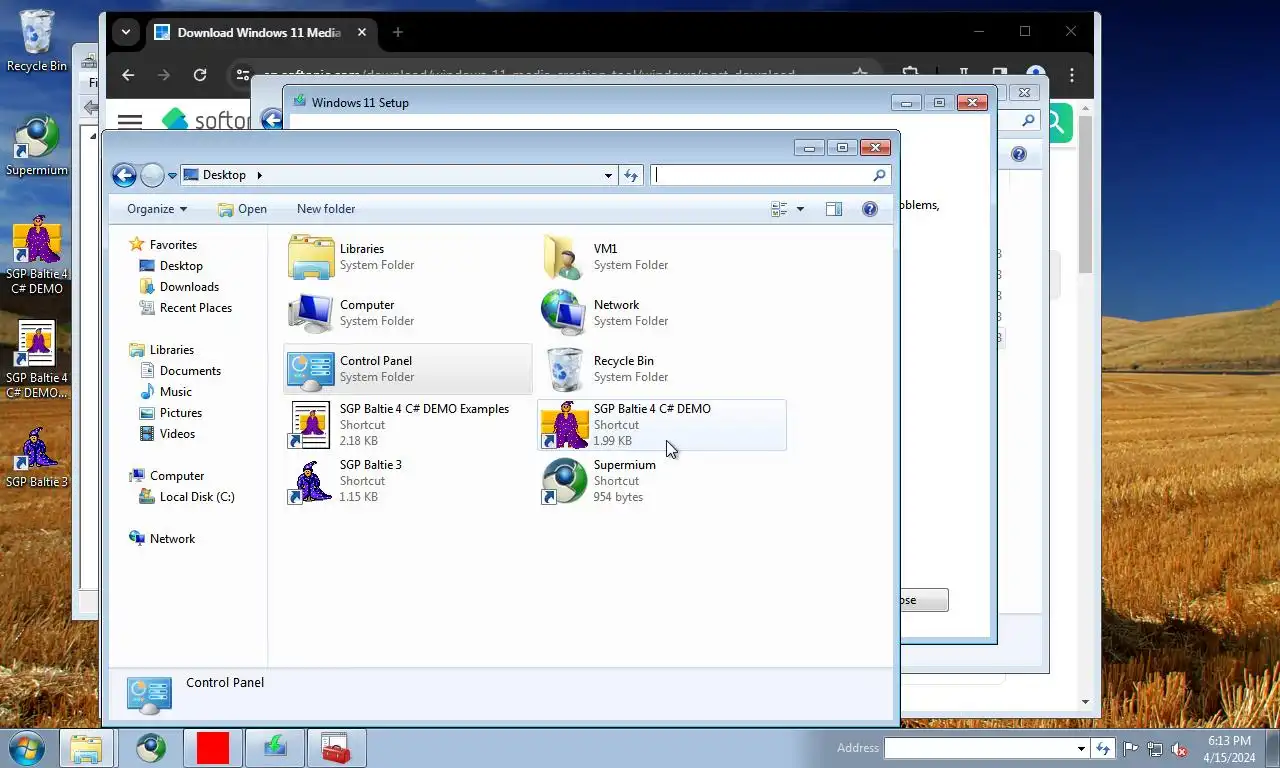
Task: Open Action Center flag in system tray
Action: tap(1131, 748)
